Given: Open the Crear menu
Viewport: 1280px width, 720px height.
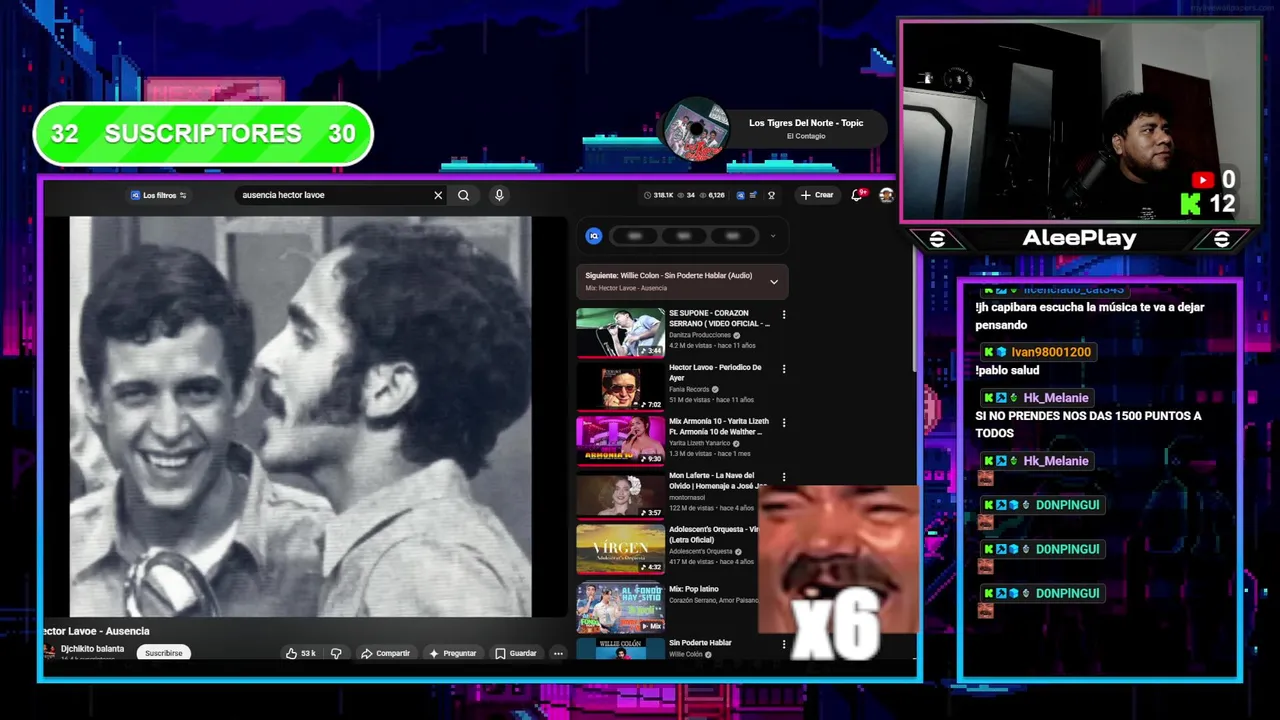Looking at the screenshot, I should point(817,195).
